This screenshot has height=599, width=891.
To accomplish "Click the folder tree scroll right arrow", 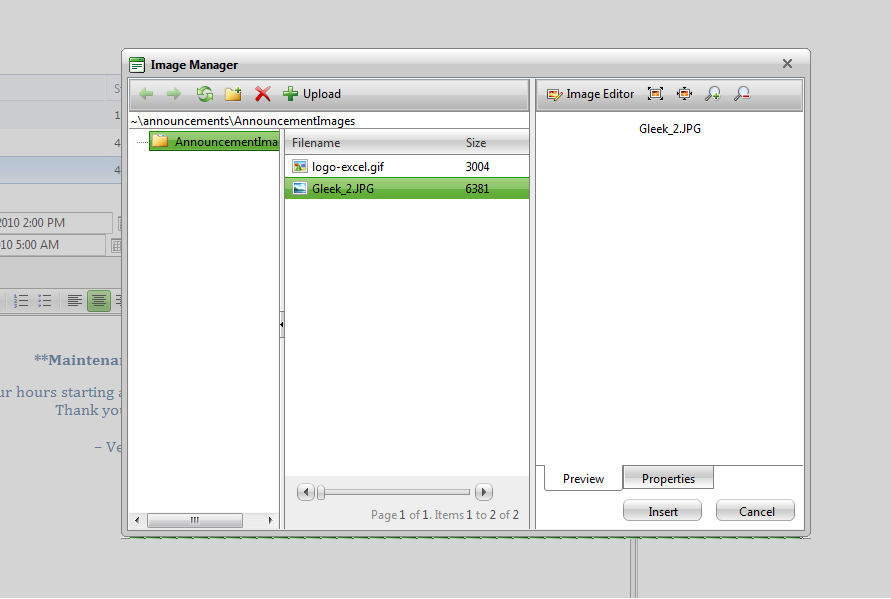I will point(270,520).
